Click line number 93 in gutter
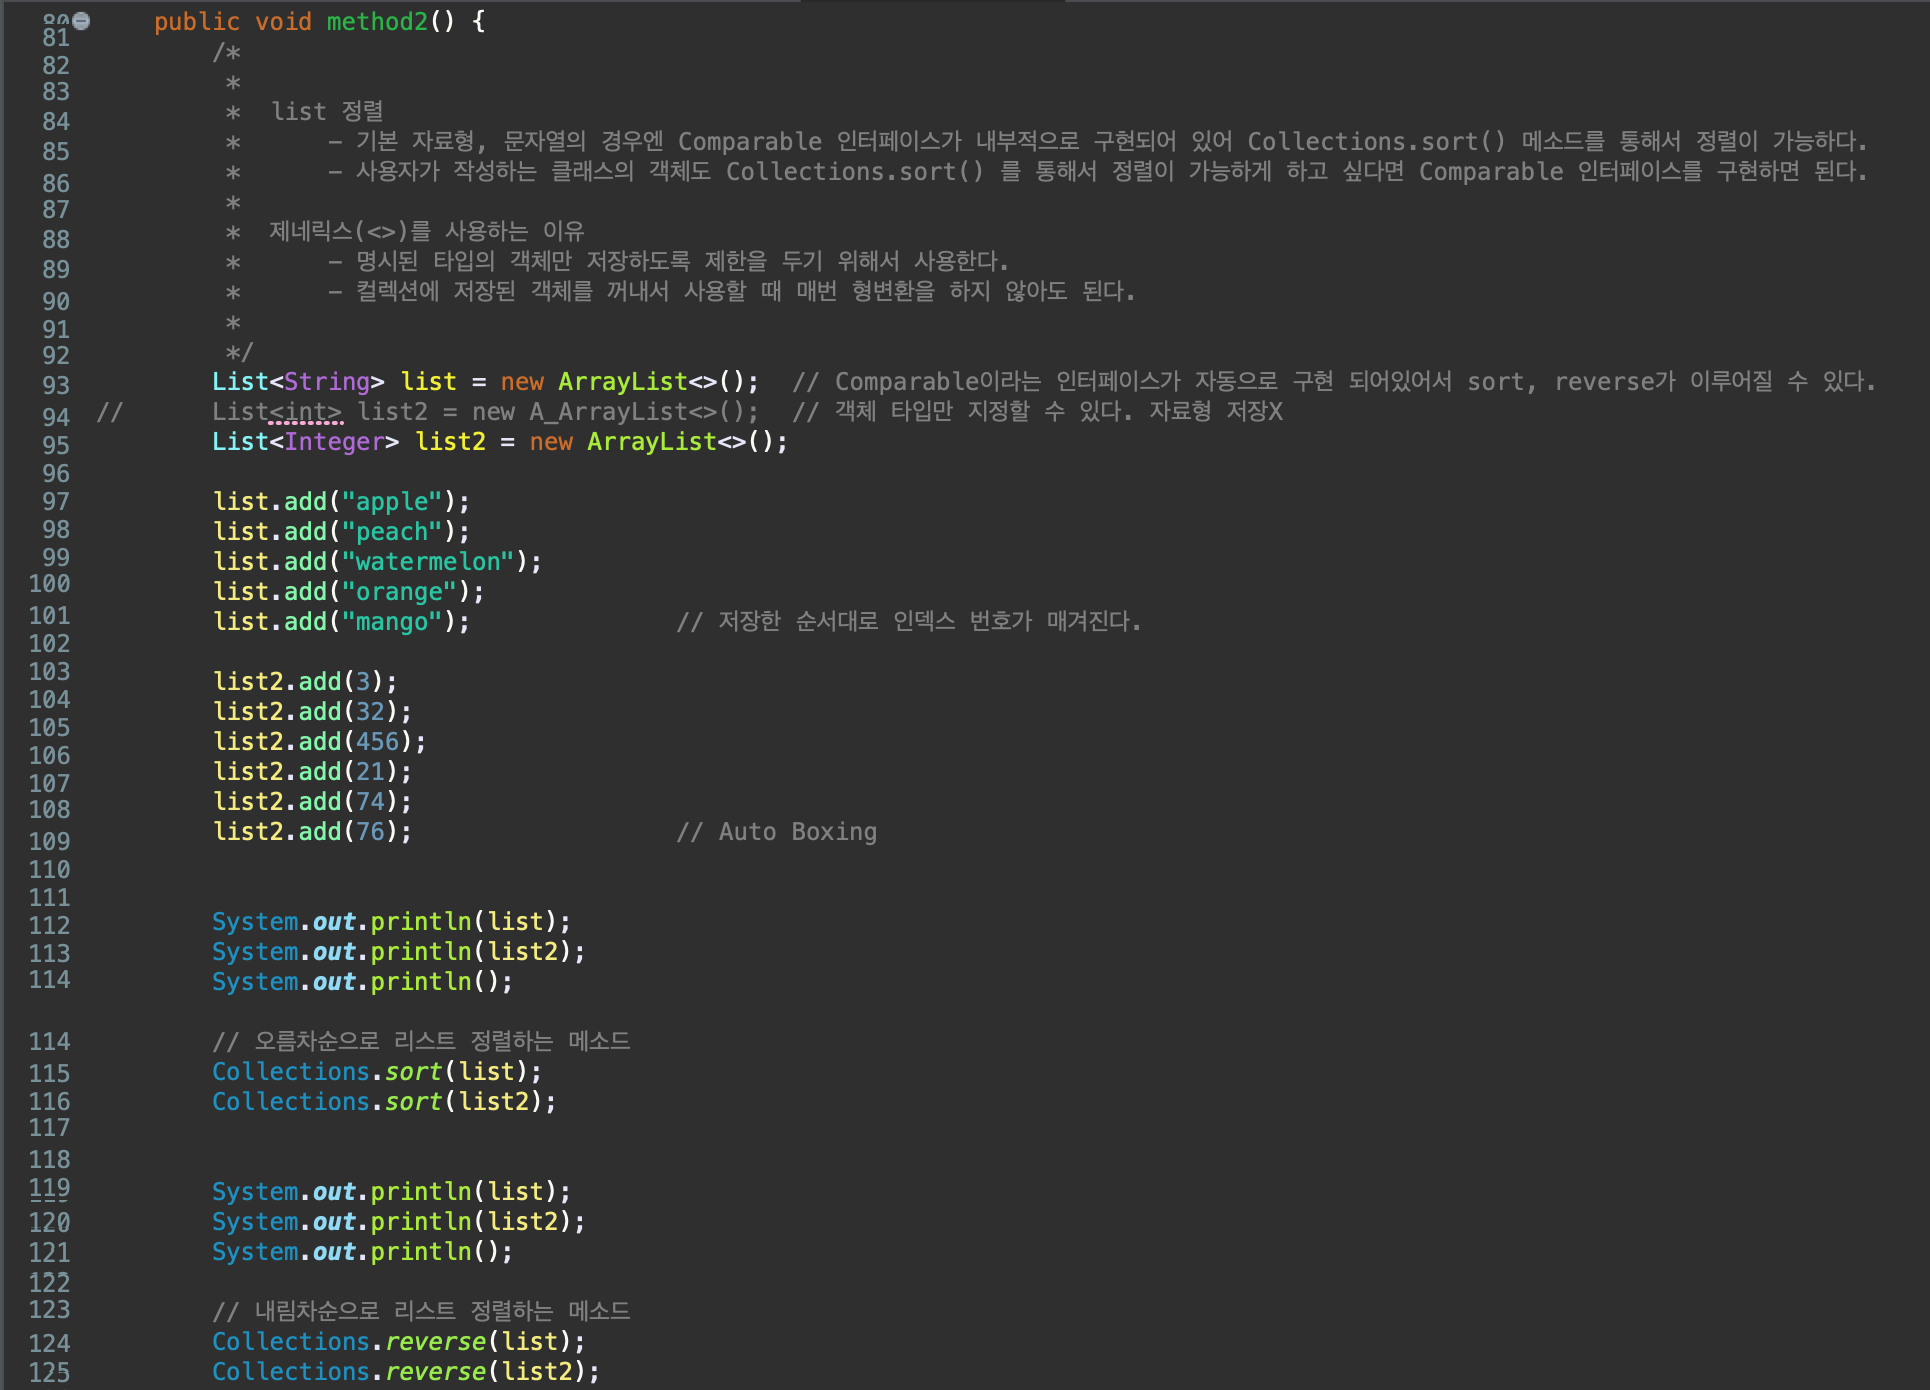Viewport: 1930px width, 1390px height. click(x=56, y=385)
